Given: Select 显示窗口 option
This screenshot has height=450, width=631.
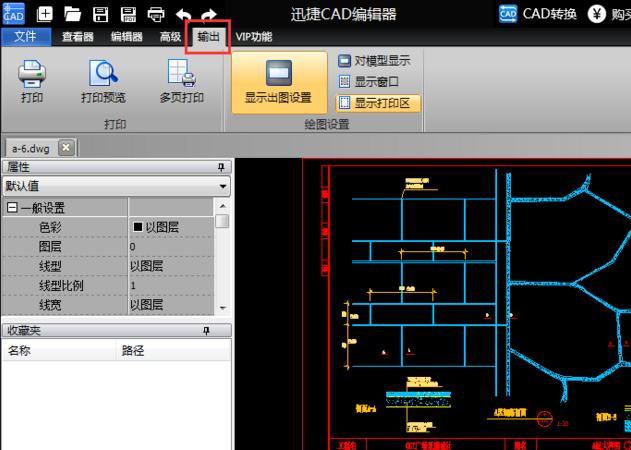Looking at the screenshot, I should click(x=368, y=82).
